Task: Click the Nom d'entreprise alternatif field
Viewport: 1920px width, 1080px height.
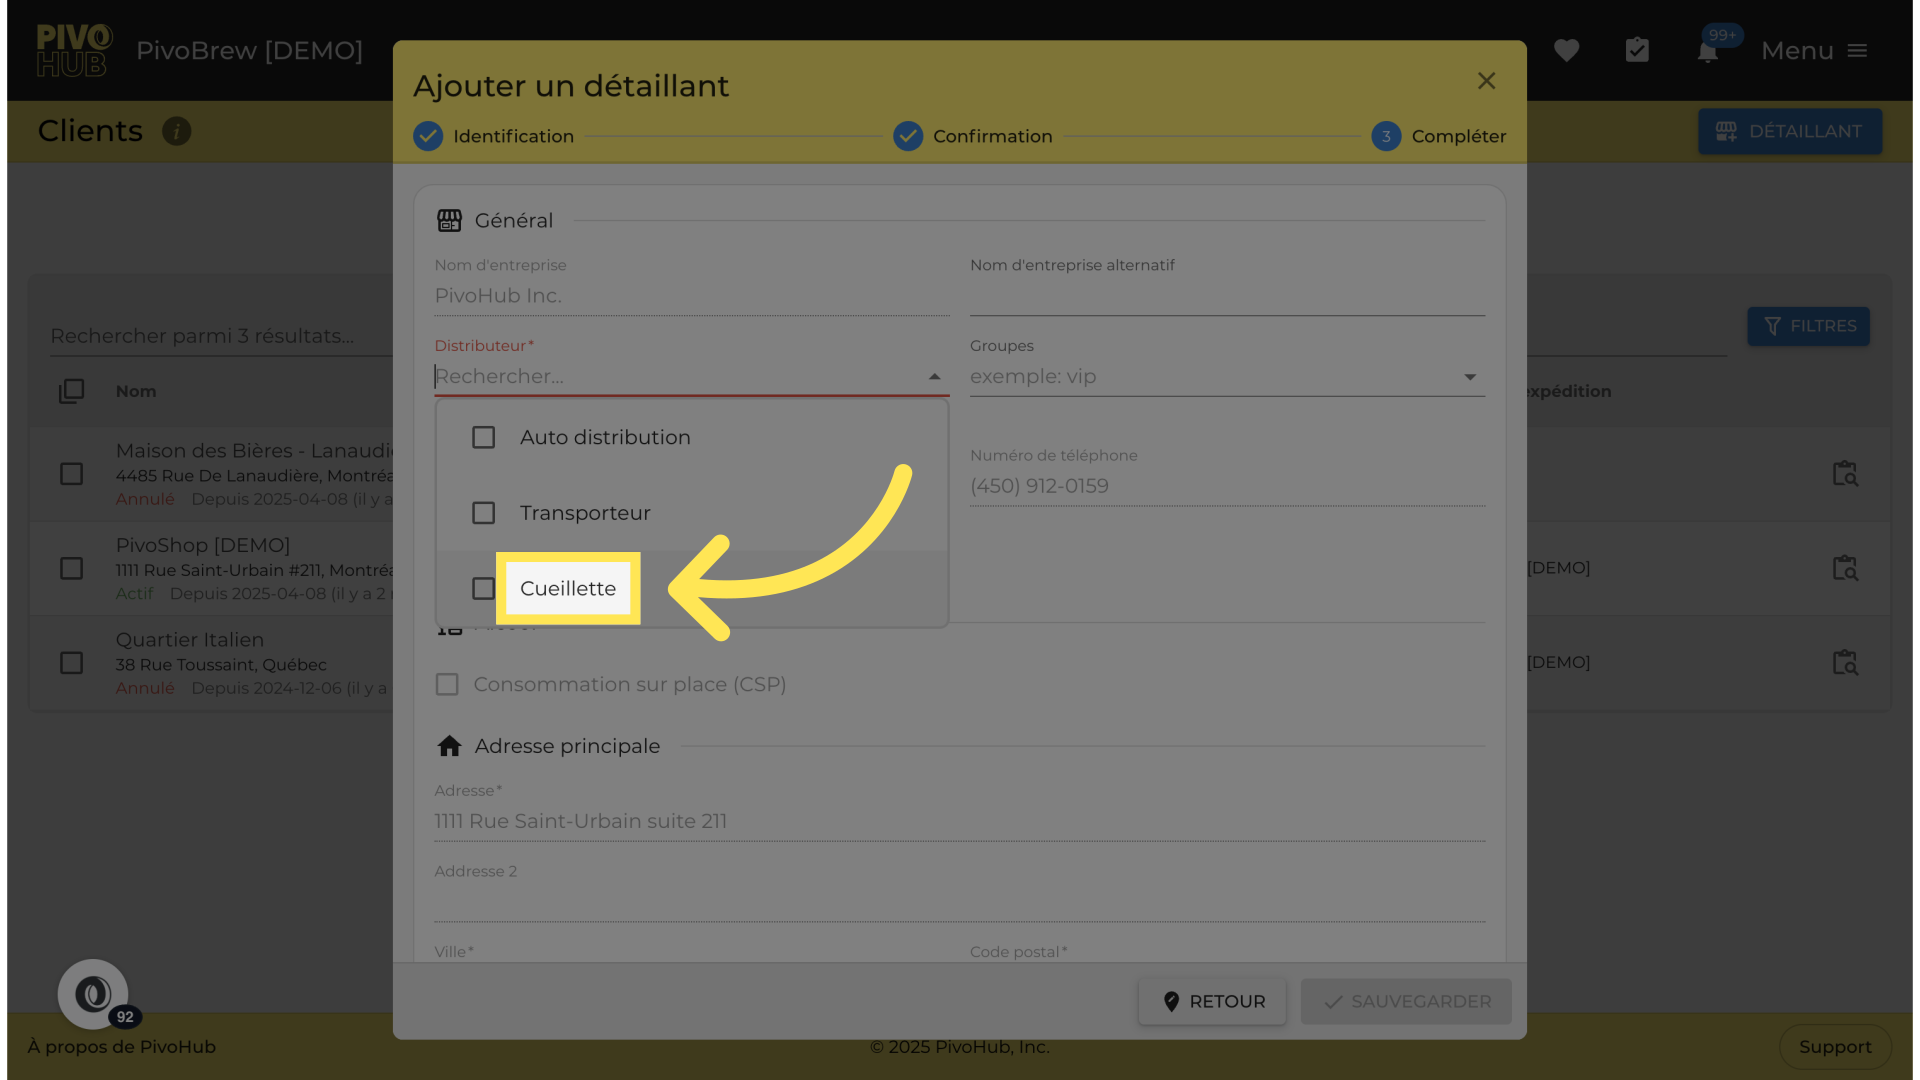Action: pyautogui.click(x=1226, y=297)
